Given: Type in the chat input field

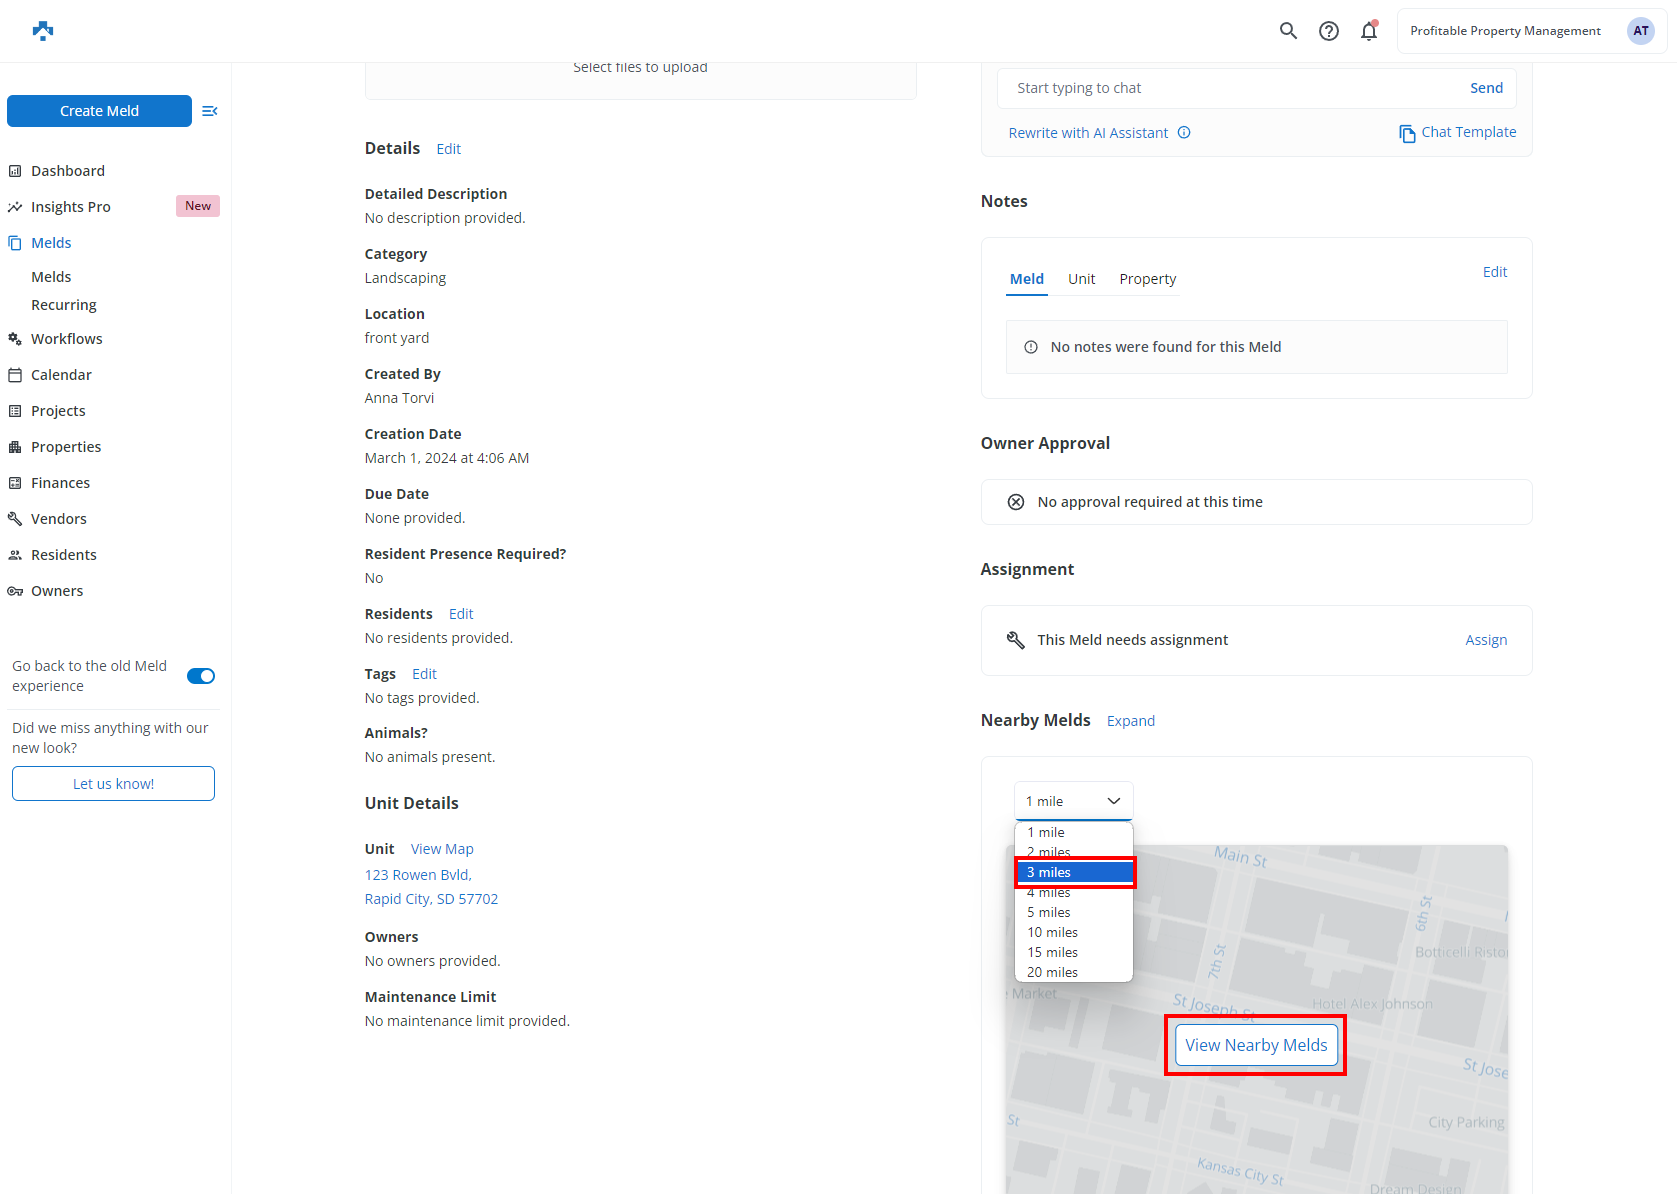Looking at the screenshot, I should (x=1230, y=88).
